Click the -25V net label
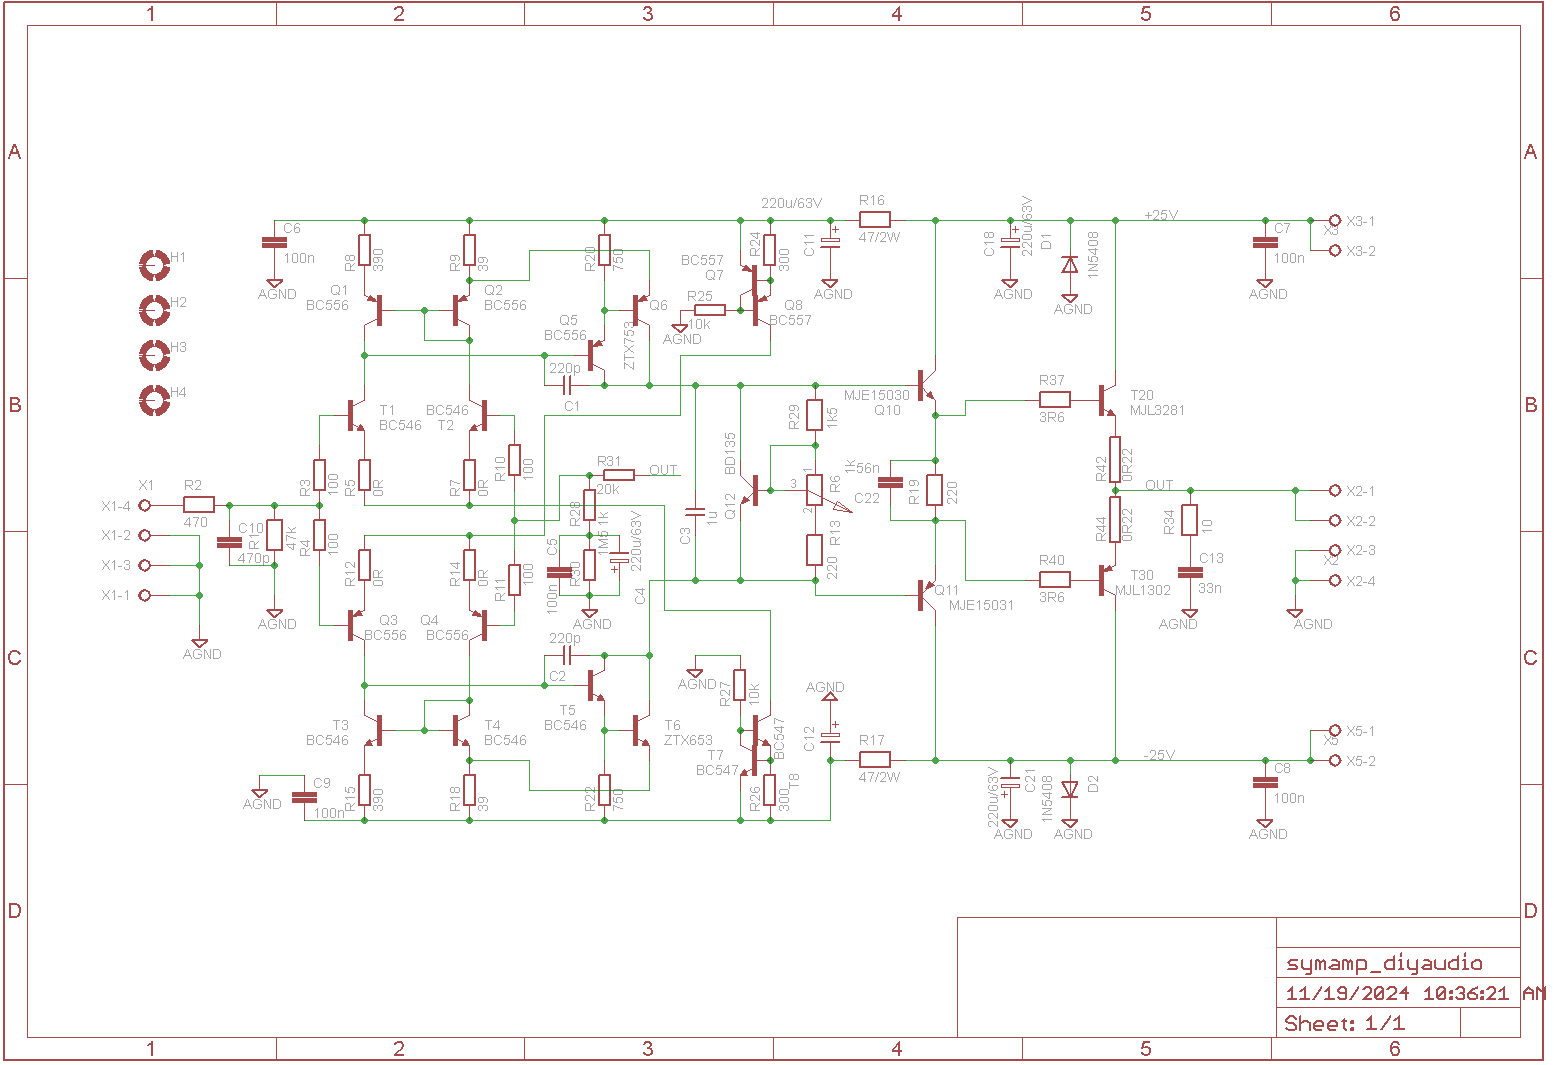1554x1065 pixels. pos(1159,755)
